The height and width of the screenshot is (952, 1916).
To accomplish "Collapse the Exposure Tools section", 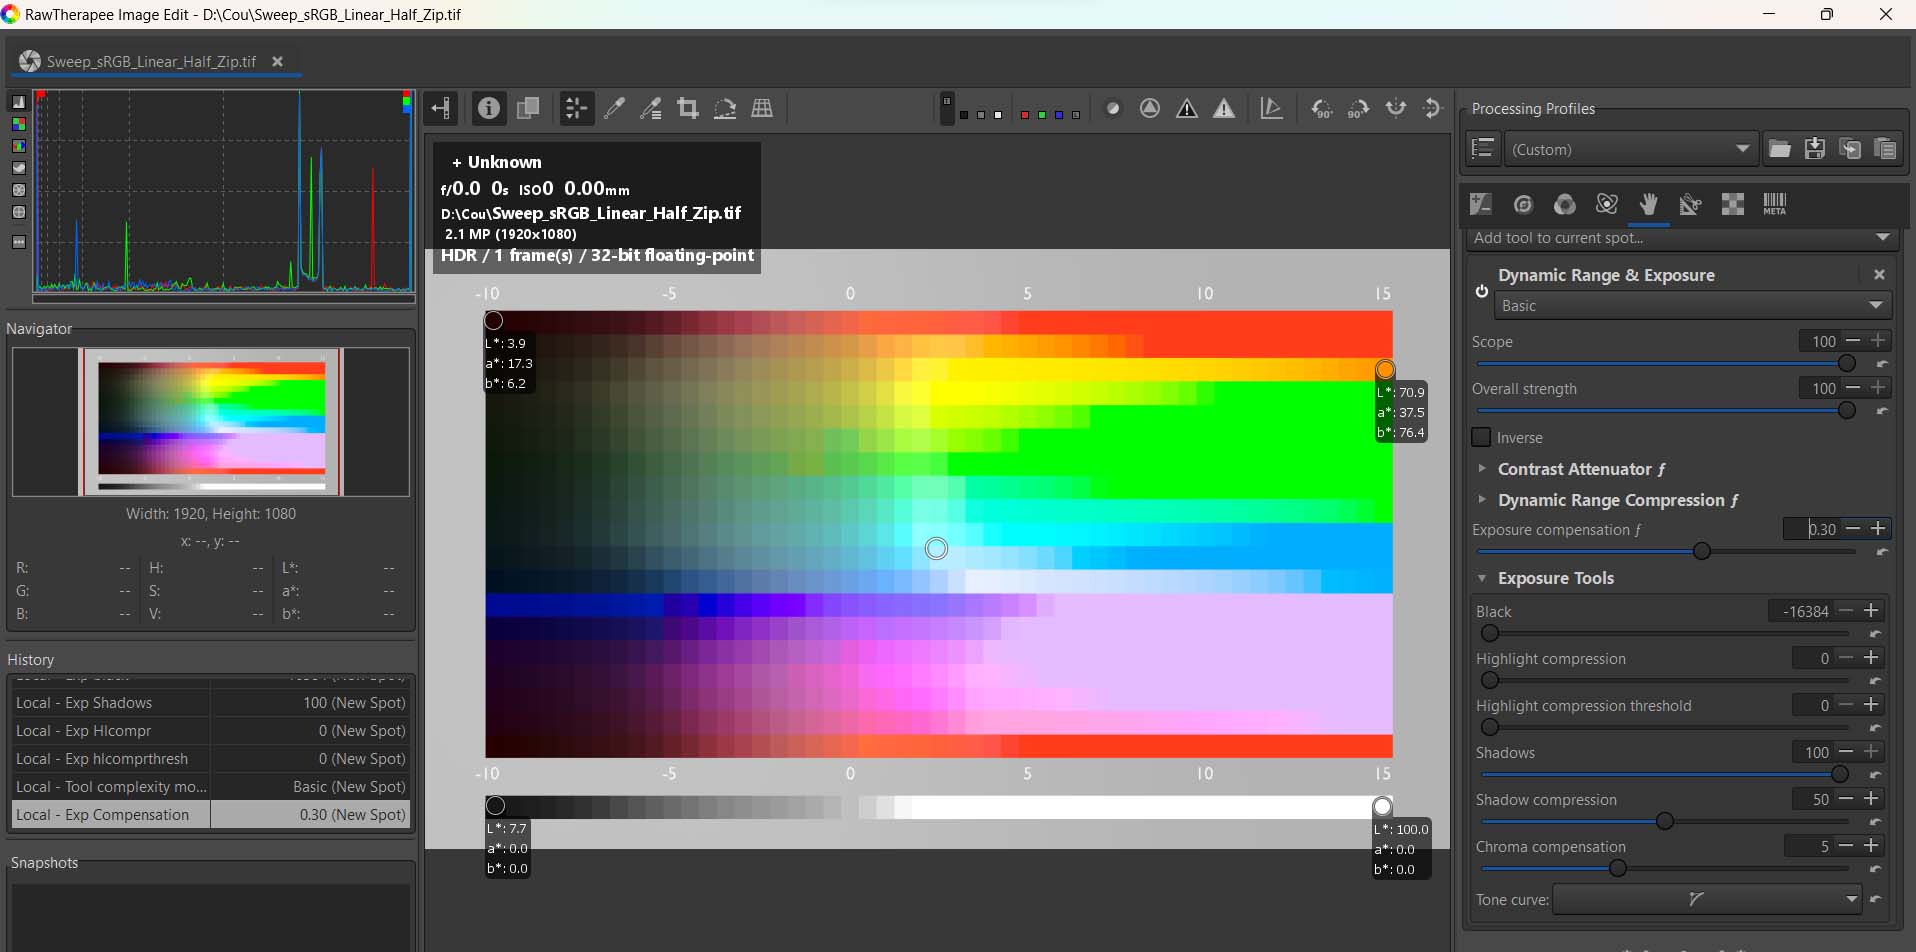I will pos(1483,578).
